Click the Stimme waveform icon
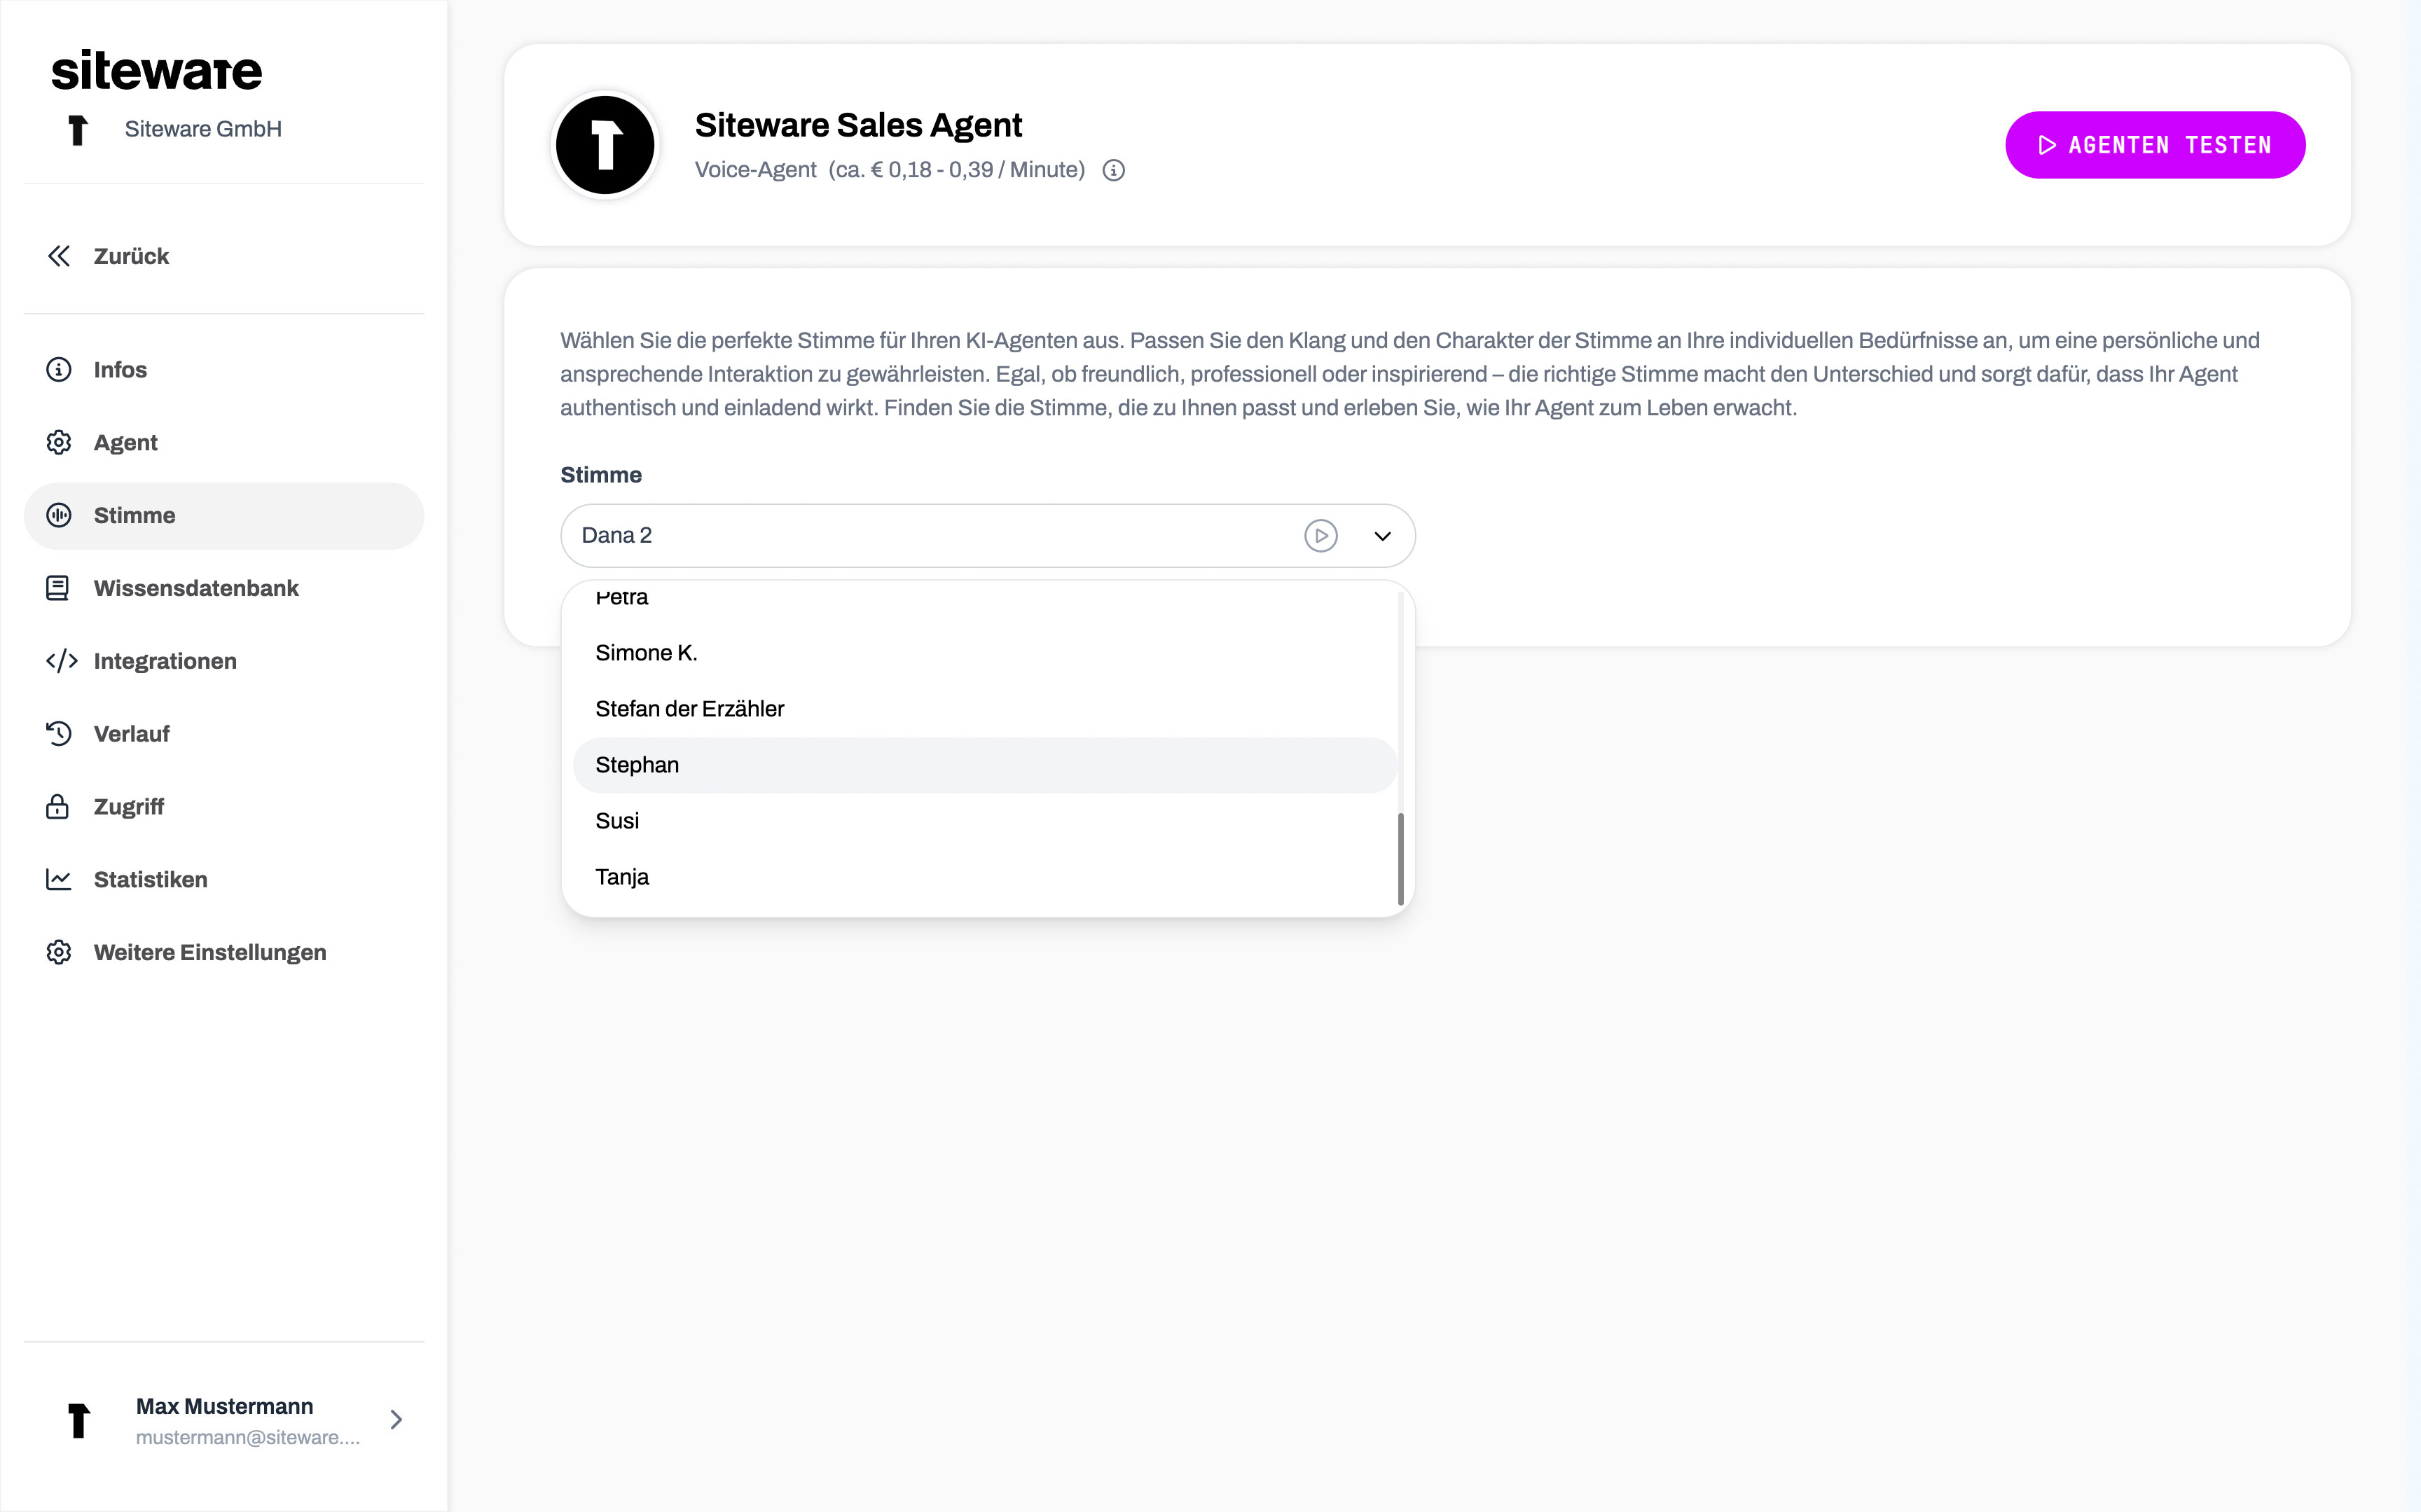This screenshot has width=2421, height=1512. (x=59, y=516)
